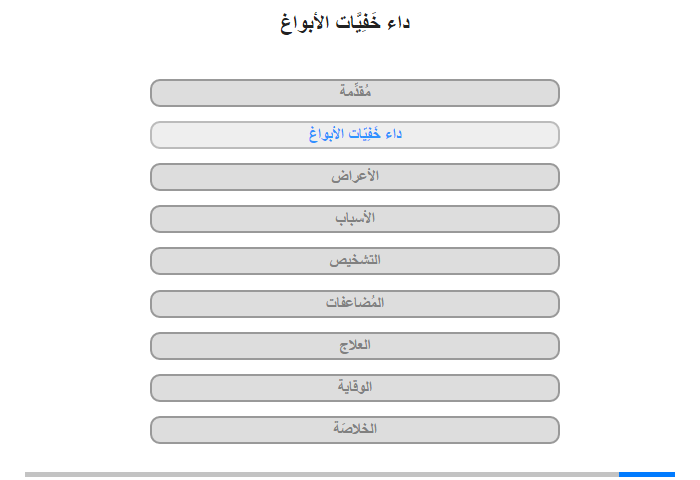The image size is (700, 480).
Task: Open the الخلاصَة summary section
Action: point(354,430)
